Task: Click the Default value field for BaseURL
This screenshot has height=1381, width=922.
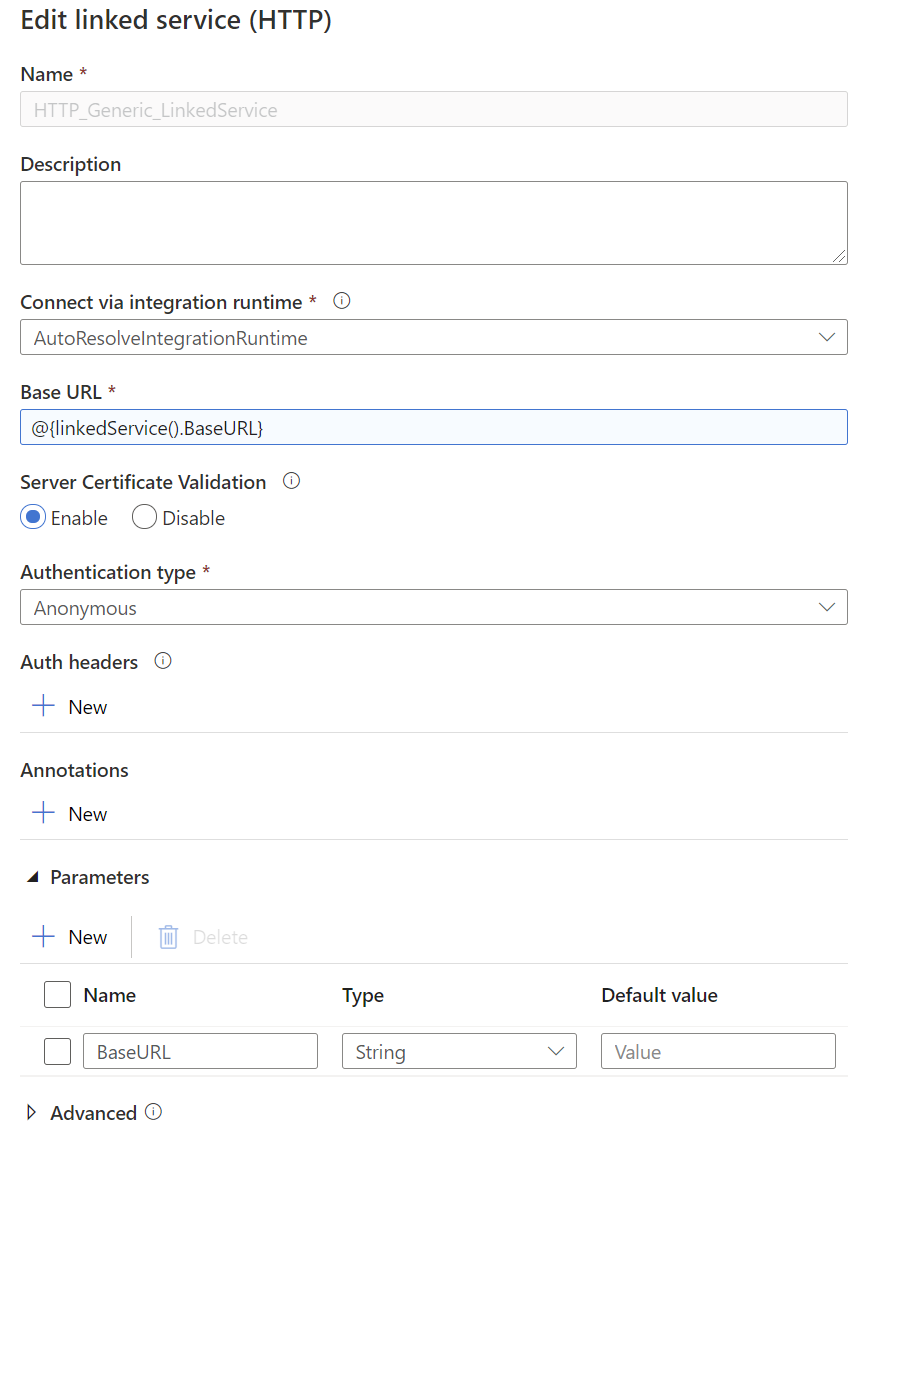Action: pos(718,1051)
